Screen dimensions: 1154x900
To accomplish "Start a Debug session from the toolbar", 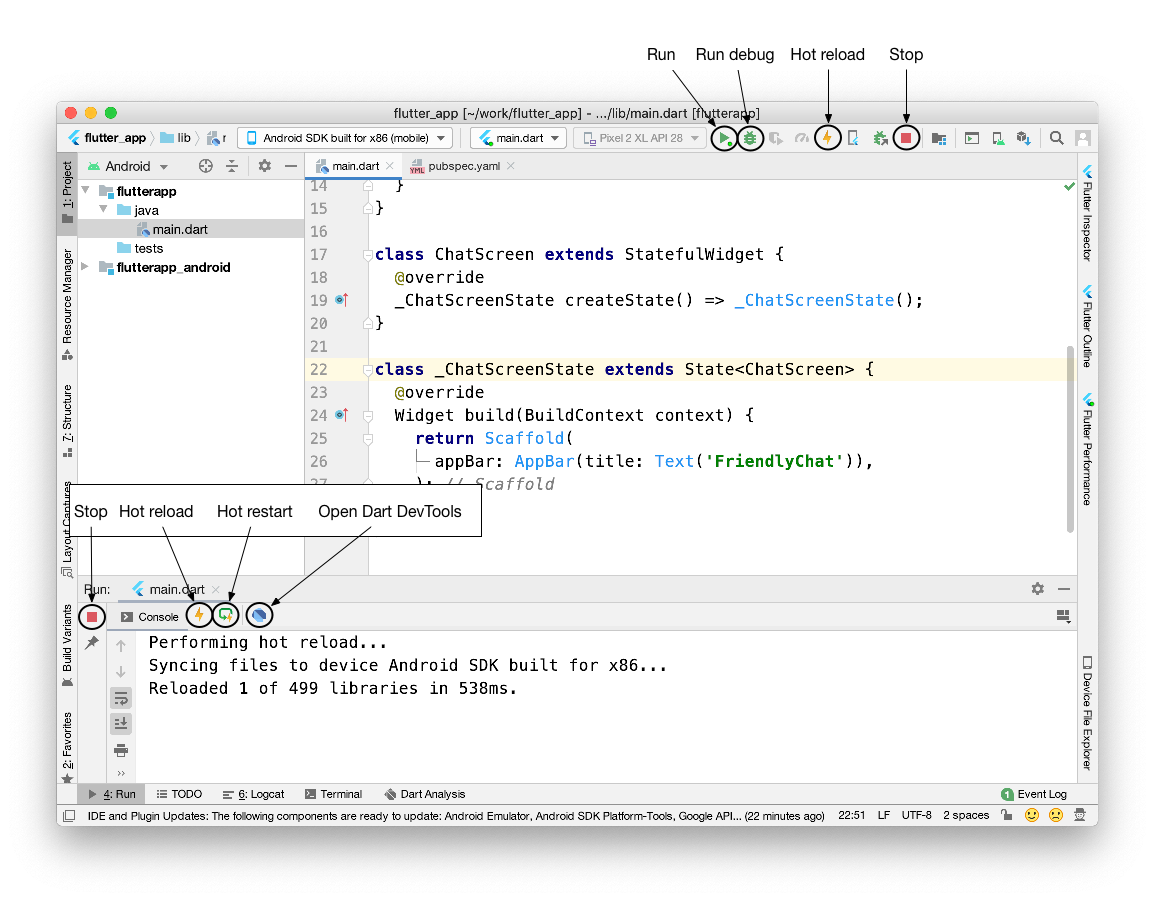I will [750, 138].
